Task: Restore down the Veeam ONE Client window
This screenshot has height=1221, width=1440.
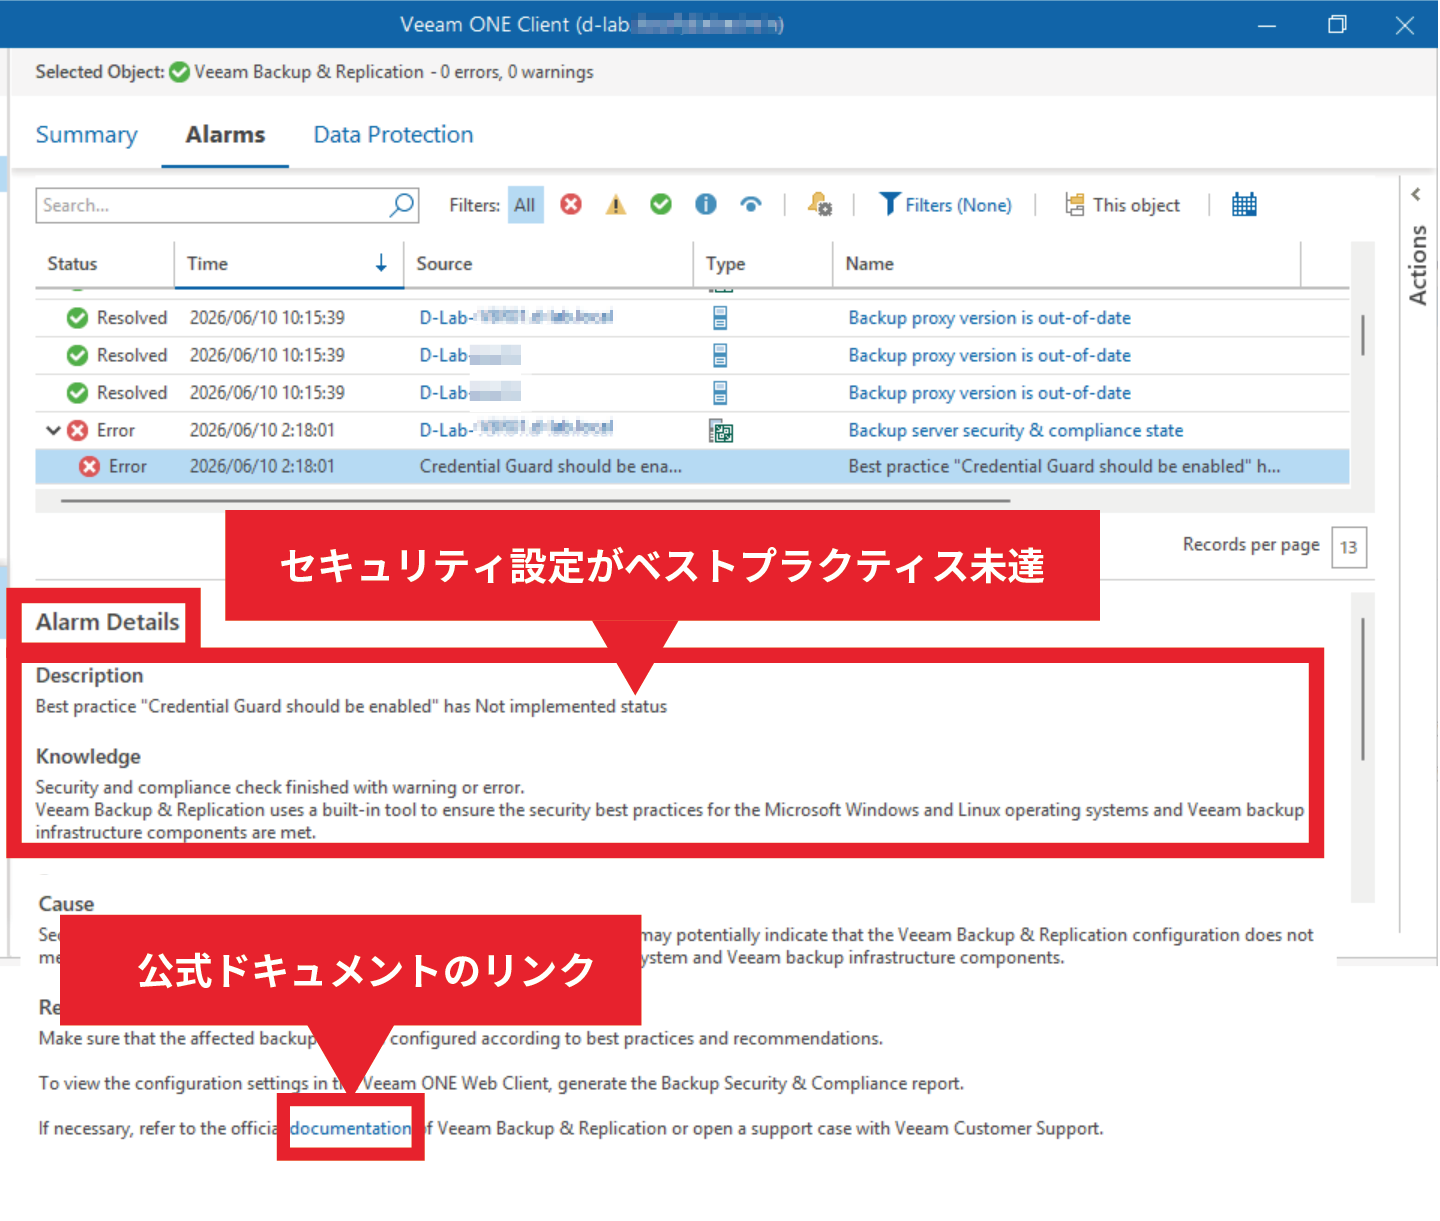Action: point(1337,25)
